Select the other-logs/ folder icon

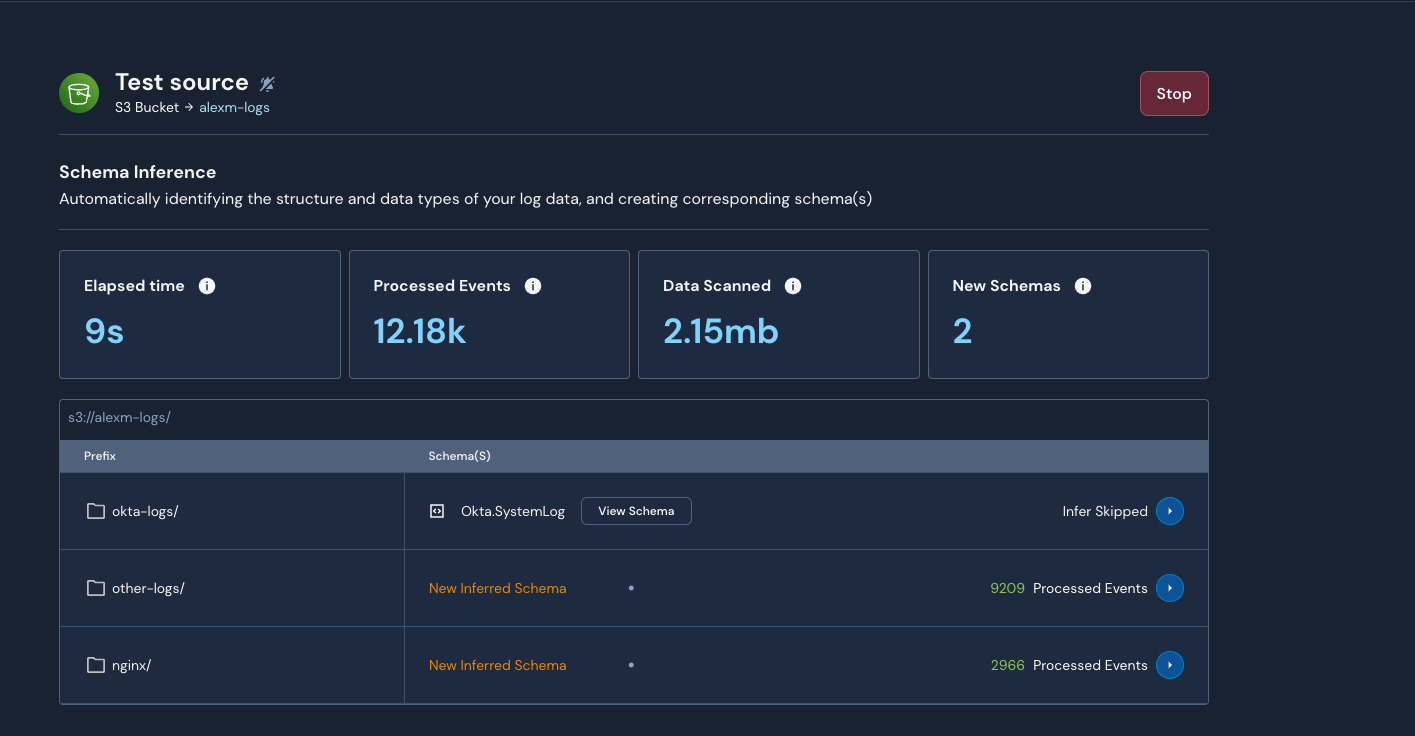pos(96,588)
